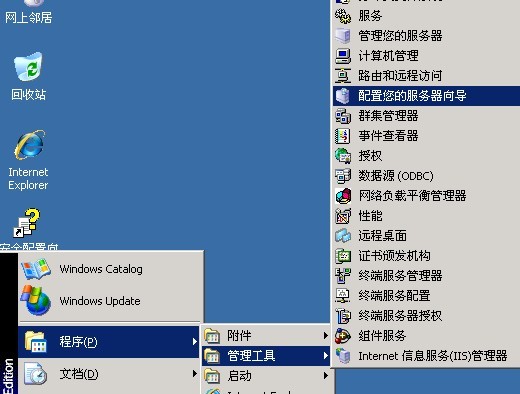This screenshot has height=394, width=520.
Task: Click the 配置您的服务器向导 icon
Action: pos(343,96)
